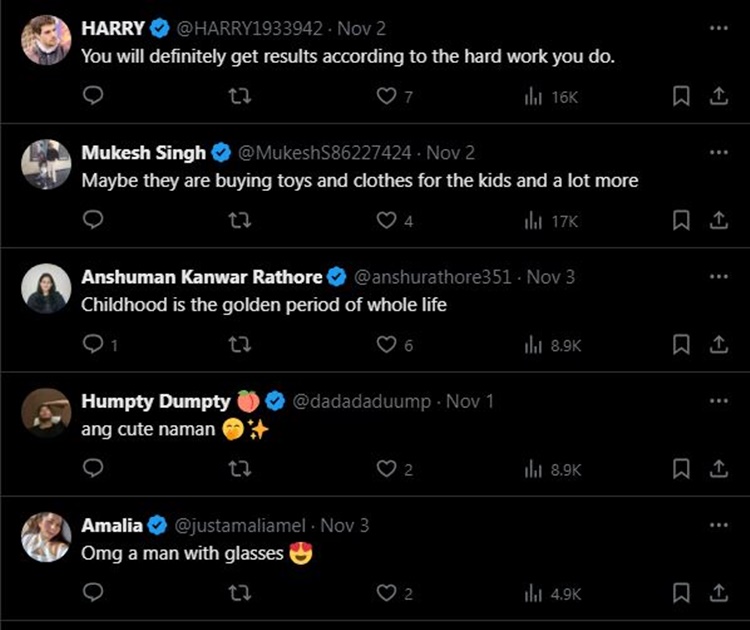
Task: Share Amalia's tweet
Action: click(718, 593)
